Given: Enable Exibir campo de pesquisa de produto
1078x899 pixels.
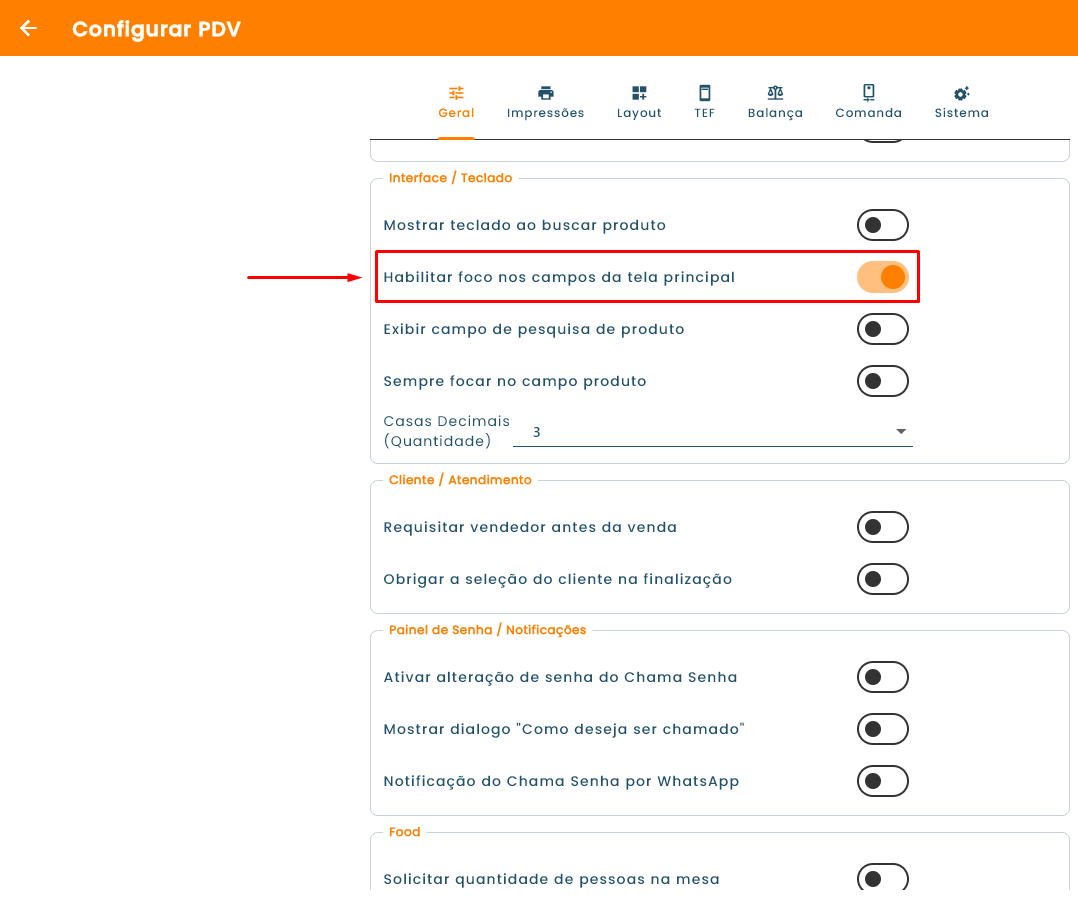Looking at the screenshot, I should (x=883, y=329).
